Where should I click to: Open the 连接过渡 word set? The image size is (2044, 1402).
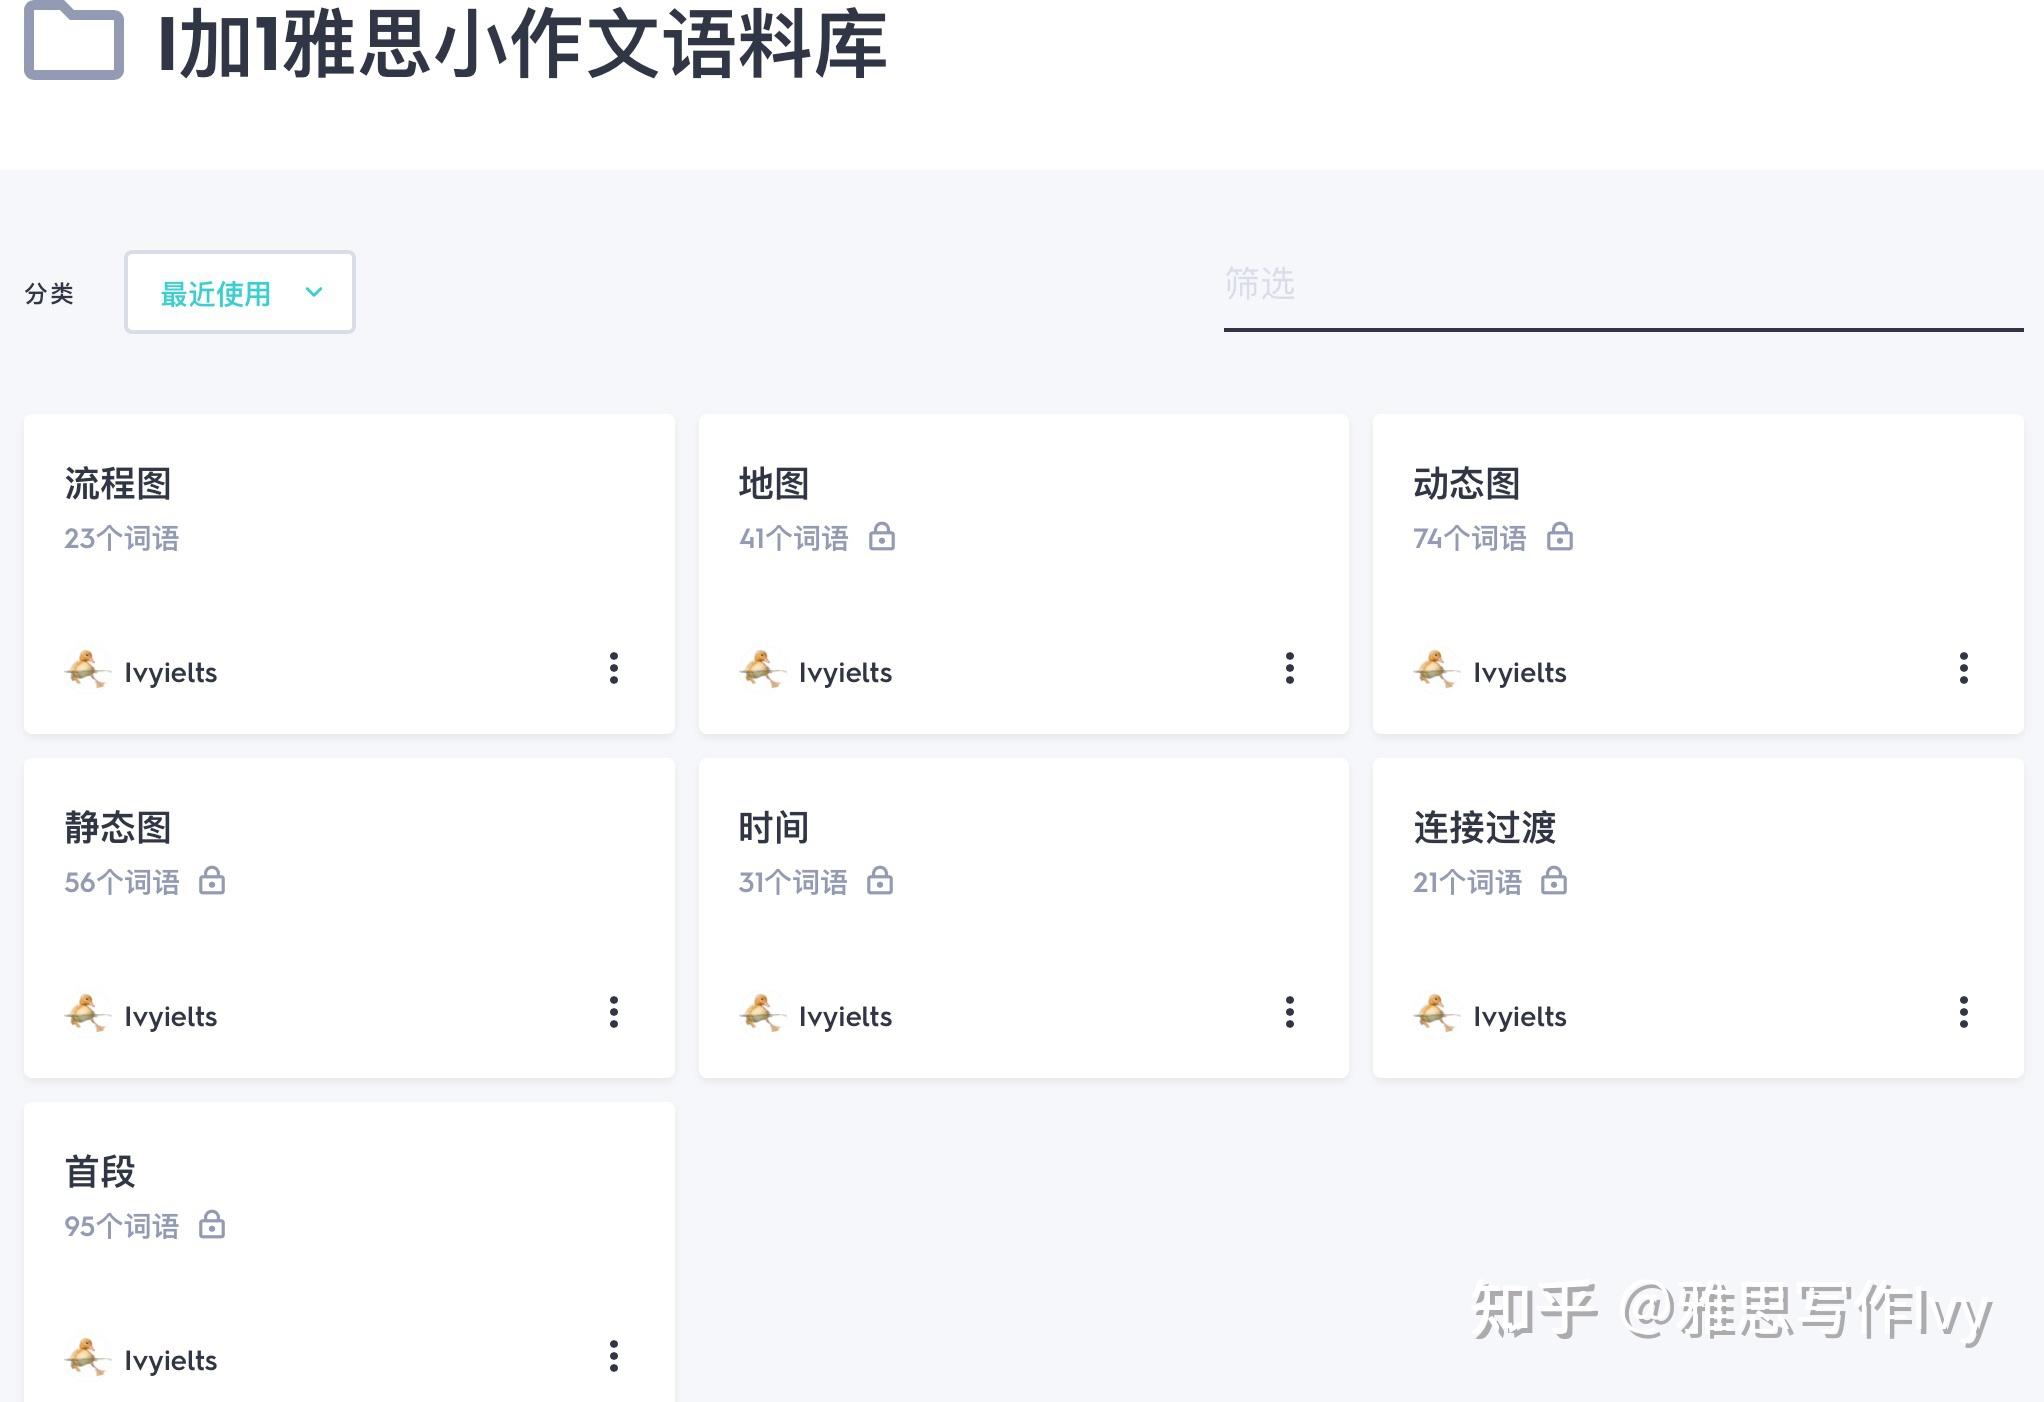coord(1484,828)
